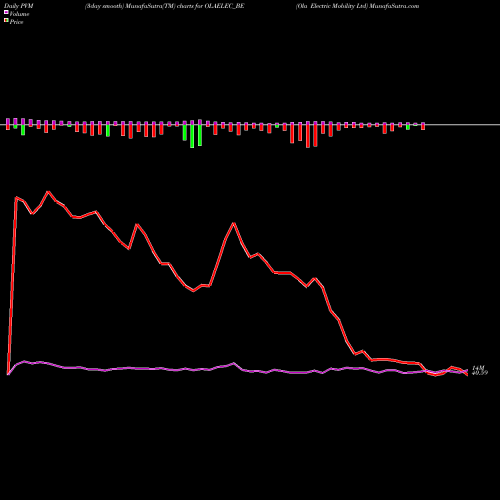Click the "(Ola Electric Mobility Ltd)" company name
Image resolution: width=500 pixels, height=500 pixels.
331,6
